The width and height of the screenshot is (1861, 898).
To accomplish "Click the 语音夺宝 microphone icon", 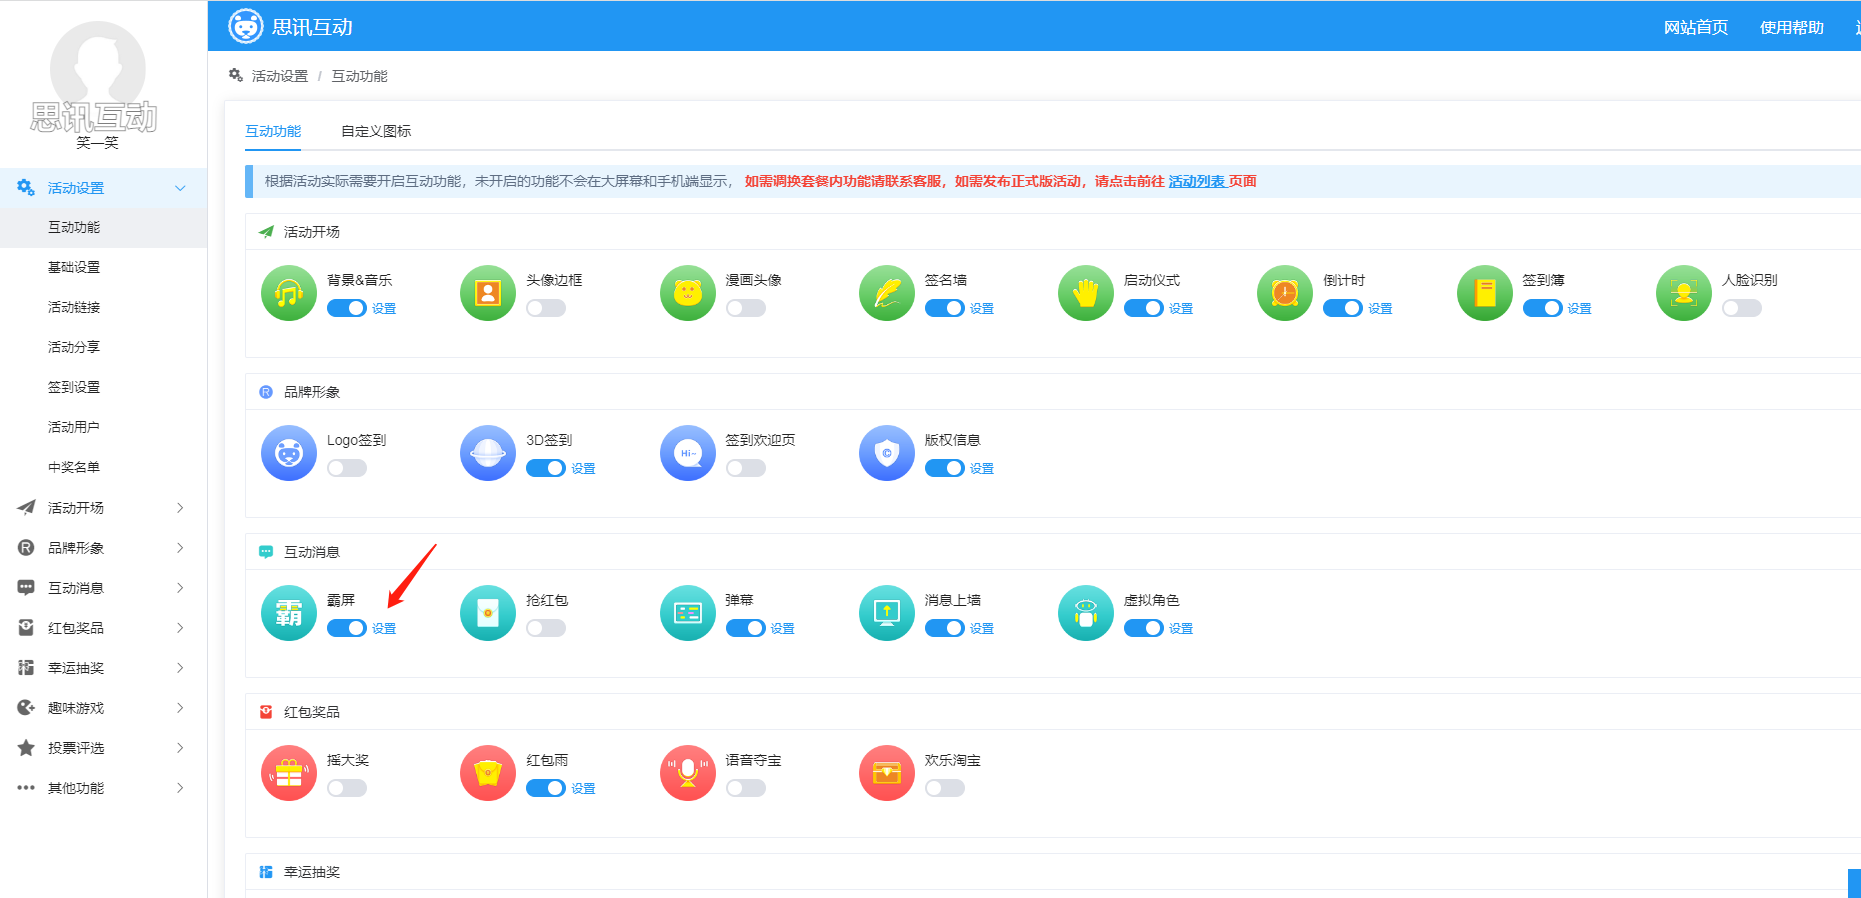I will tap(687, 773).
